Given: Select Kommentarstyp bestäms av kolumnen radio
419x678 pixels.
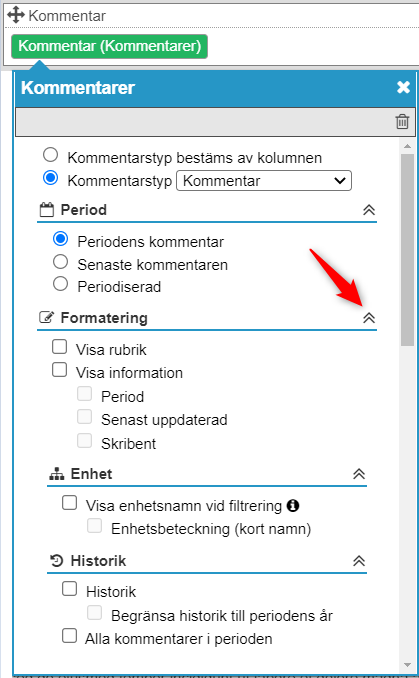Looking at the screenshot, I should pos(51,155).
